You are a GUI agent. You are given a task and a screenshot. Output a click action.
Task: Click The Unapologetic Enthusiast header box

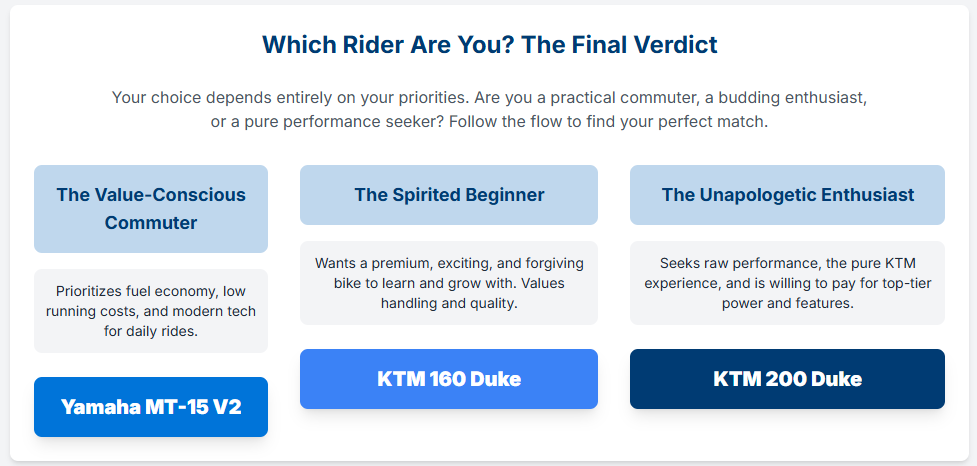787,195
